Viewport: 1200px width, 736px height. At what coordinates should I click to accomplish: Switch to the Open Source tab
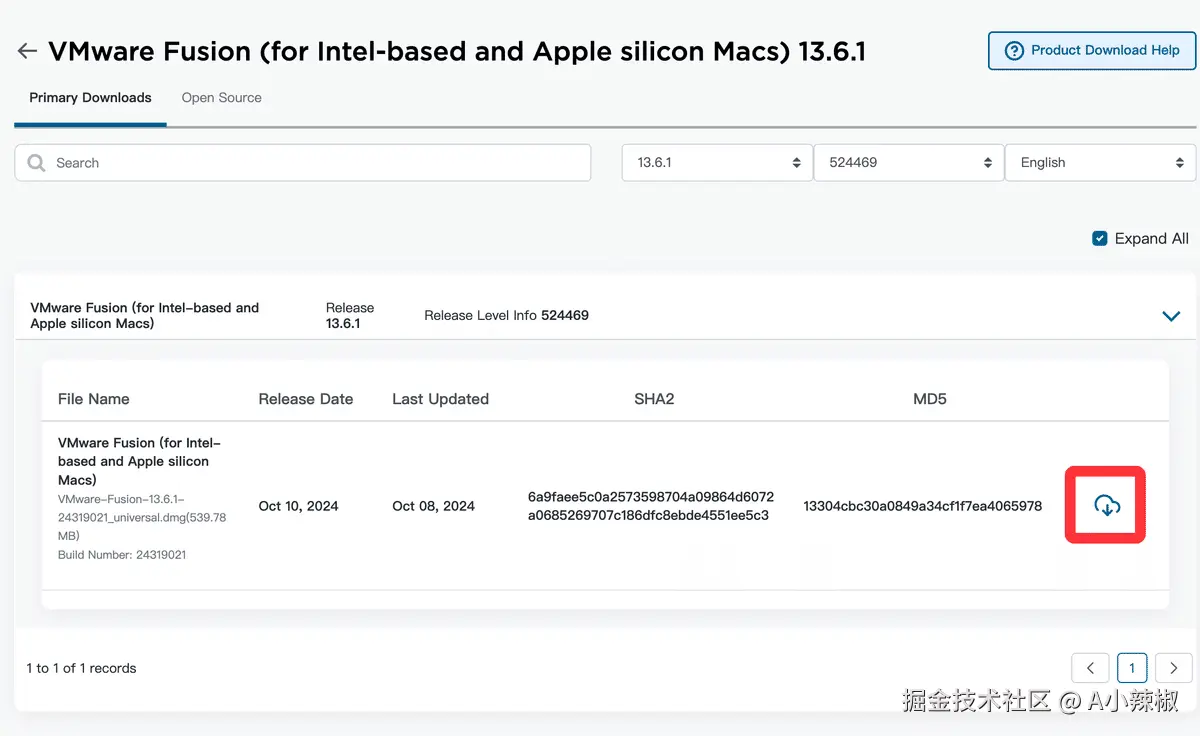coord(221,98)
